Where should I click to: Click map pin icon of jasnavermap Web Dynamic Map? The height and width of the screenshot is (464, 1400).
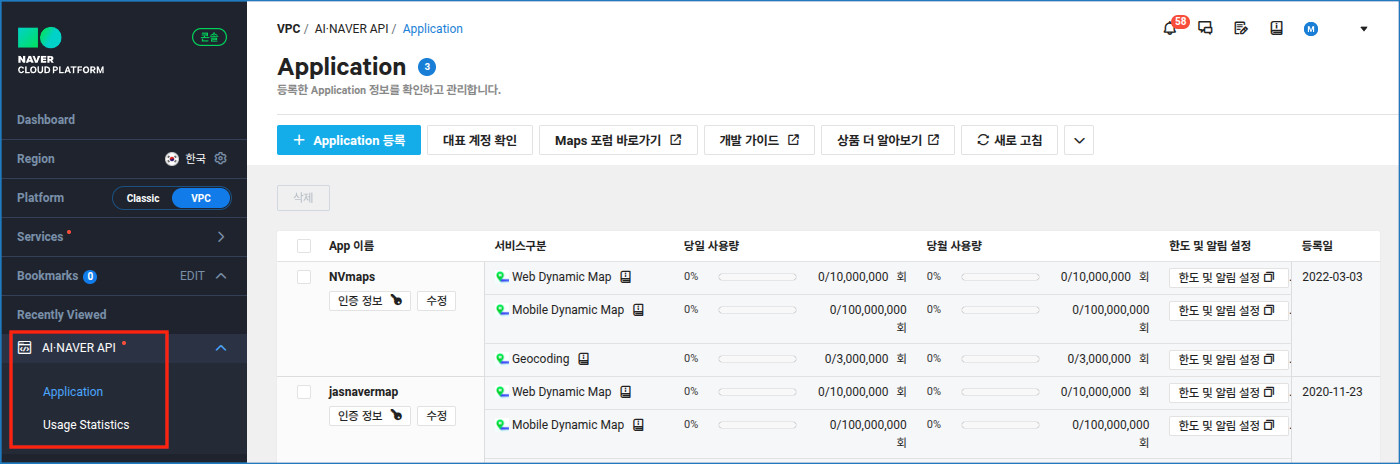pos(502,392)
